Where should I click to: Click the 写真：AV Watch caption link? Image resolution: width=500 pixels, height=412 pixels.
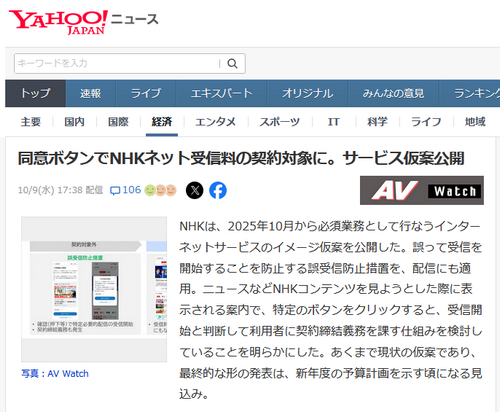coord(55,374)
